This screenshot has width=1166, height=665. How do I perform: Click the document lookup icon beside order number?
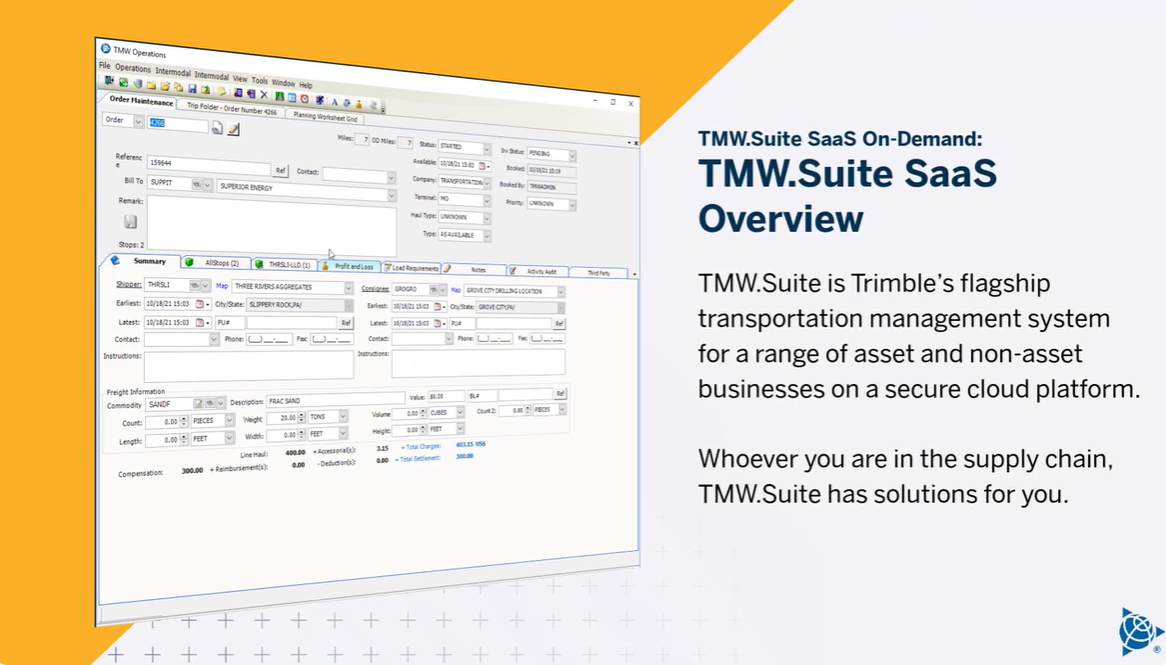(216, 128)
